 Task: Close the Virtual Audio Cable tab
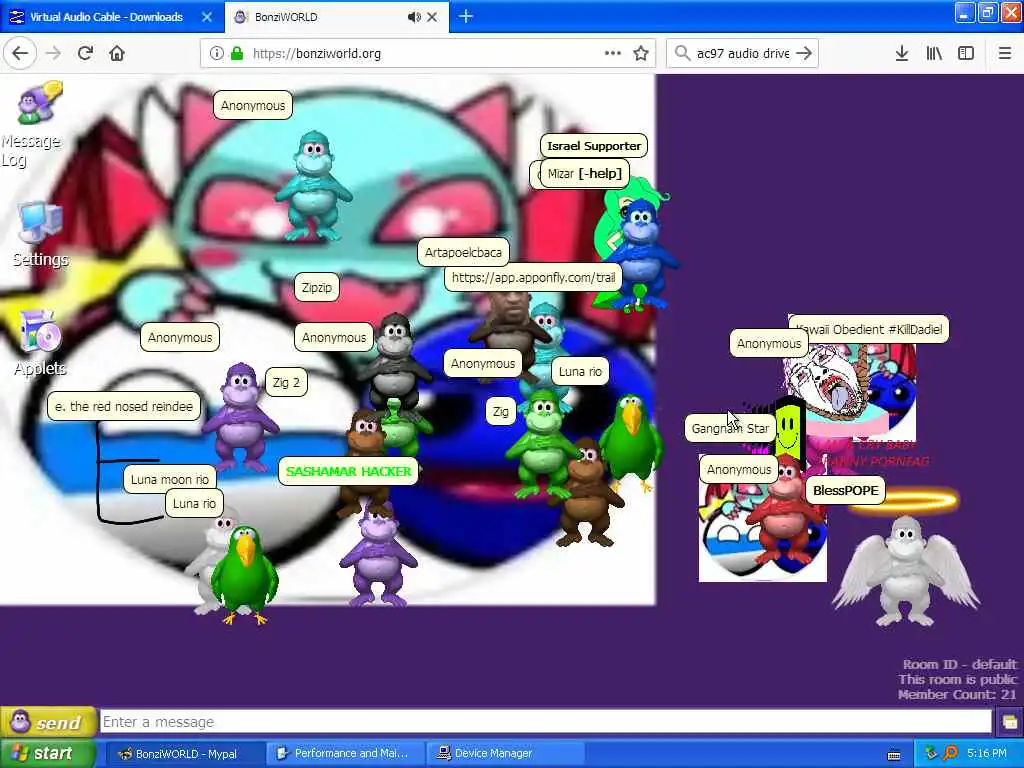point(207,17)
